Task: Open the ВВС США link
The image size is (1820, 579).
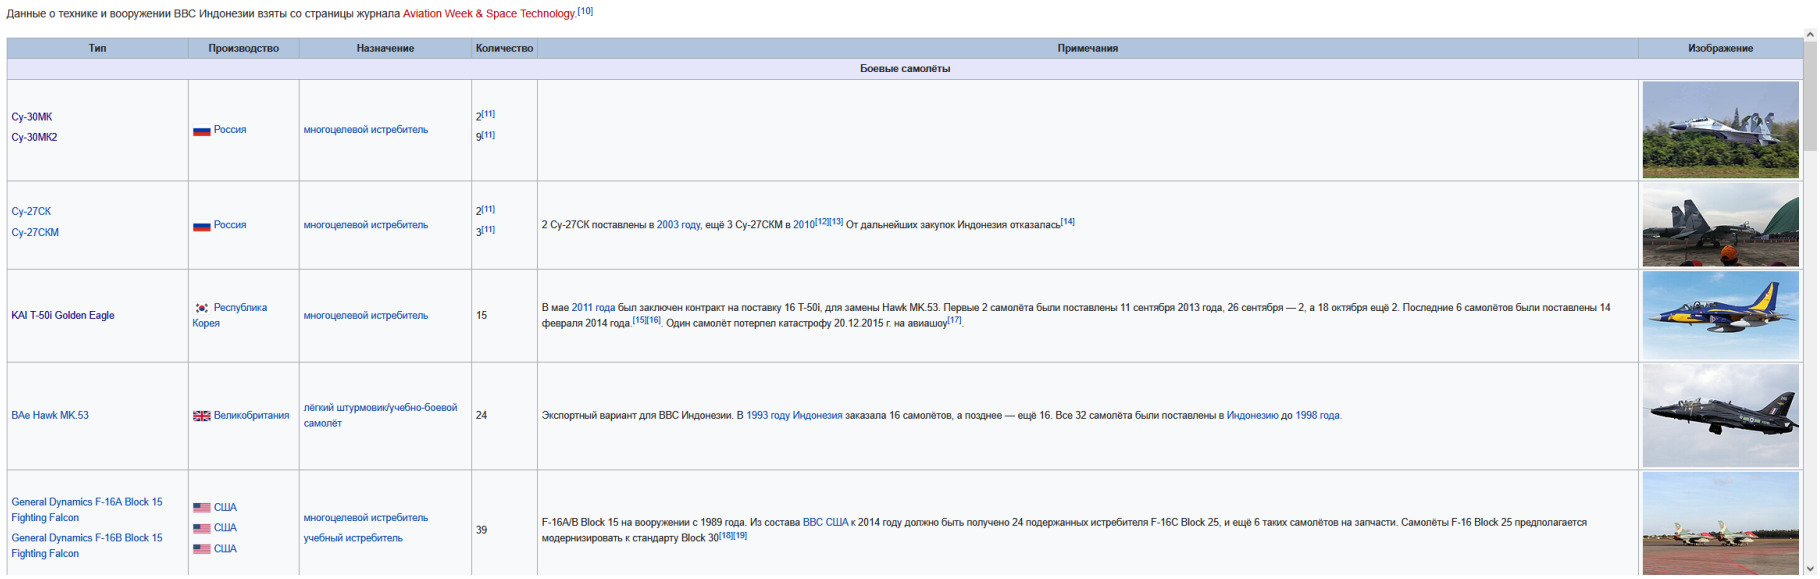Action: coord(825,523)
